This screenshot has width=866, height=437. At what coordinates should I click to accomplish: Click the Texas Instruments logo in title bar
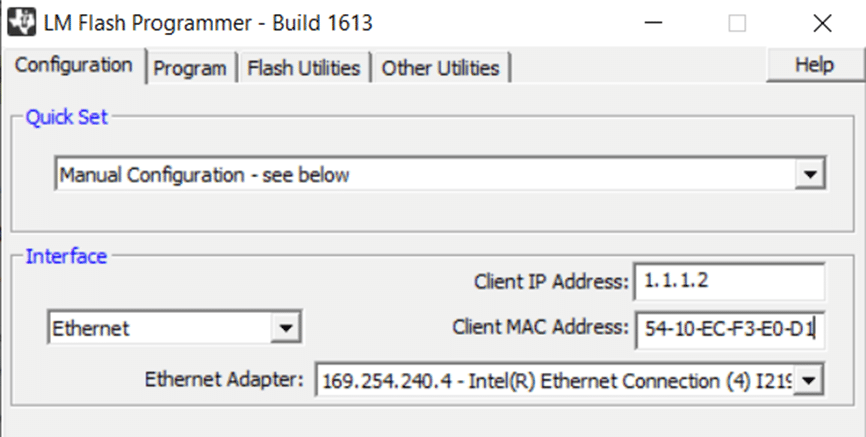click(22, 23)
